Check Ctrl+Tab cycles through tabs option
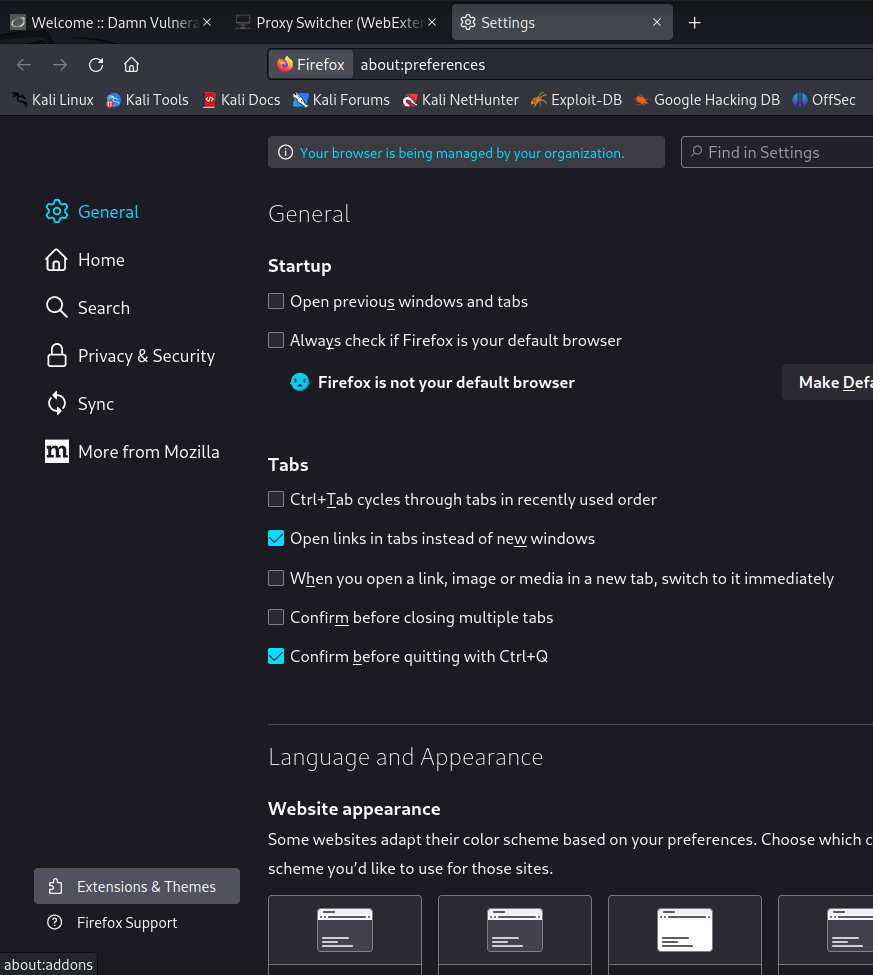 (276, 499)
